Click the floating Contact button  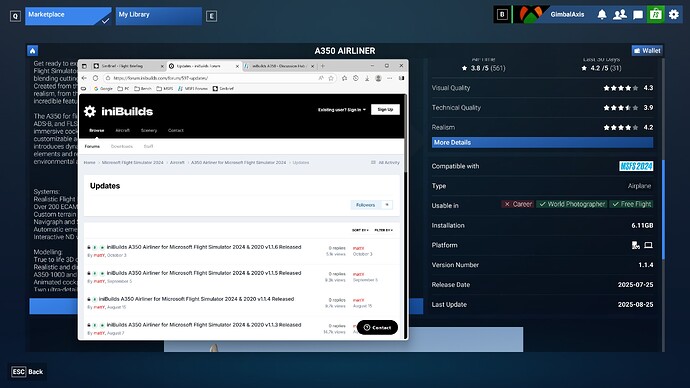[377, 327]
